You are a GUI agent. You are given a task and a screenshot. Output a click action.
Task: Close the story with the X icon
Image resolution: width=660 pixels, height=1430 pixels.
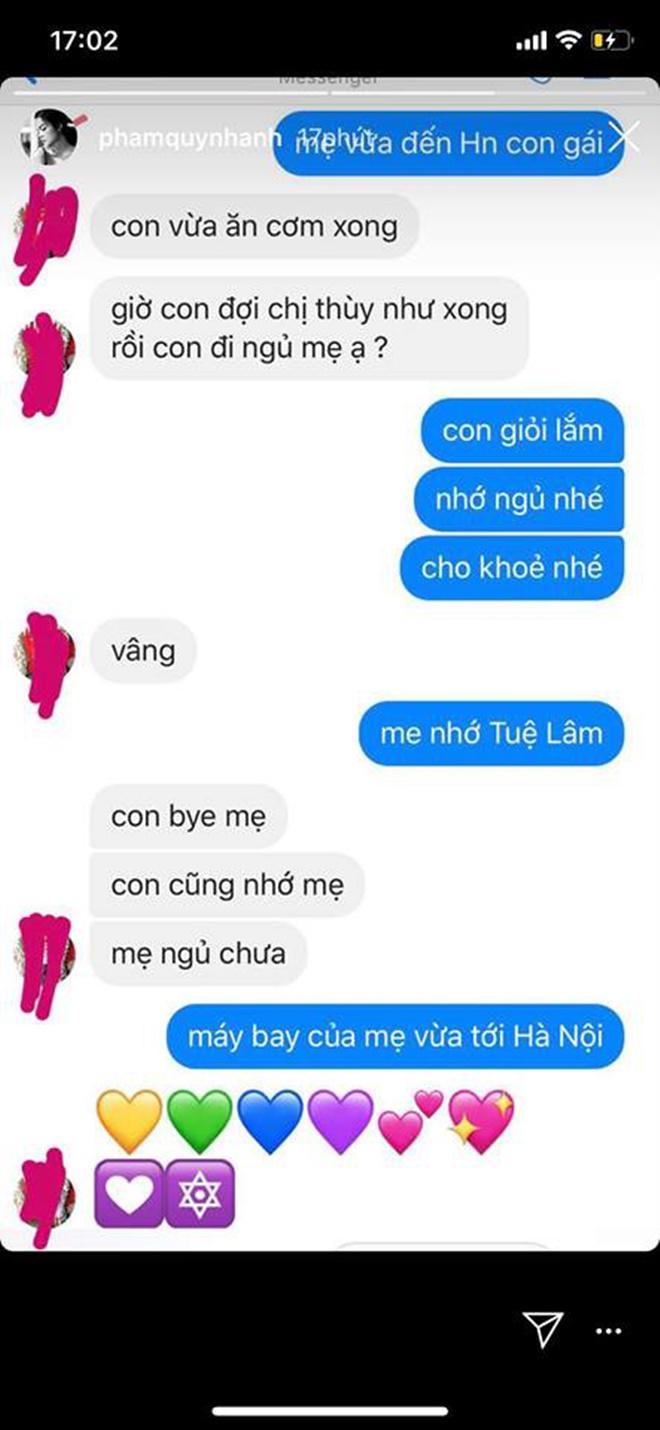(x=624, y=137)
